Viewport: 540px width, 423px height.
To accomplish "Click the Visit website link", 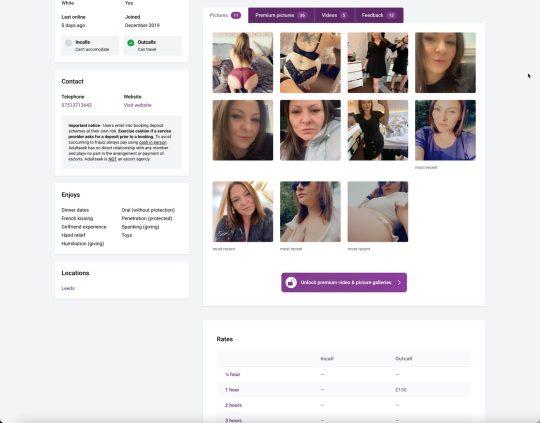I will tap(137, 105).
